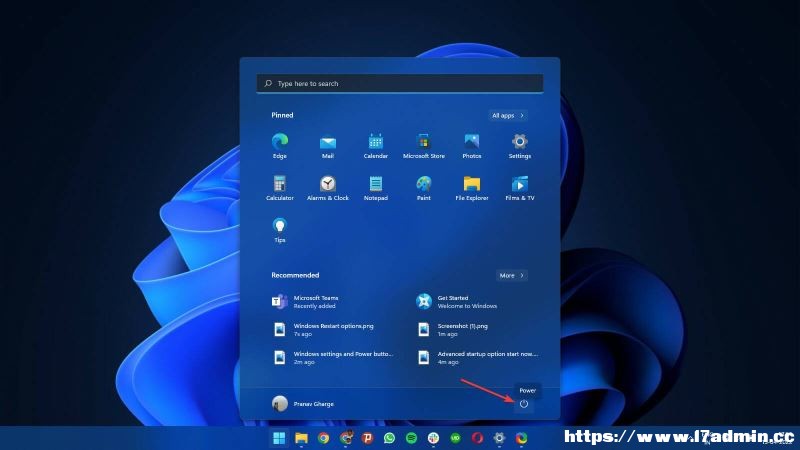
Task: Open Edge from pinned apps
Action: (280, 145)
